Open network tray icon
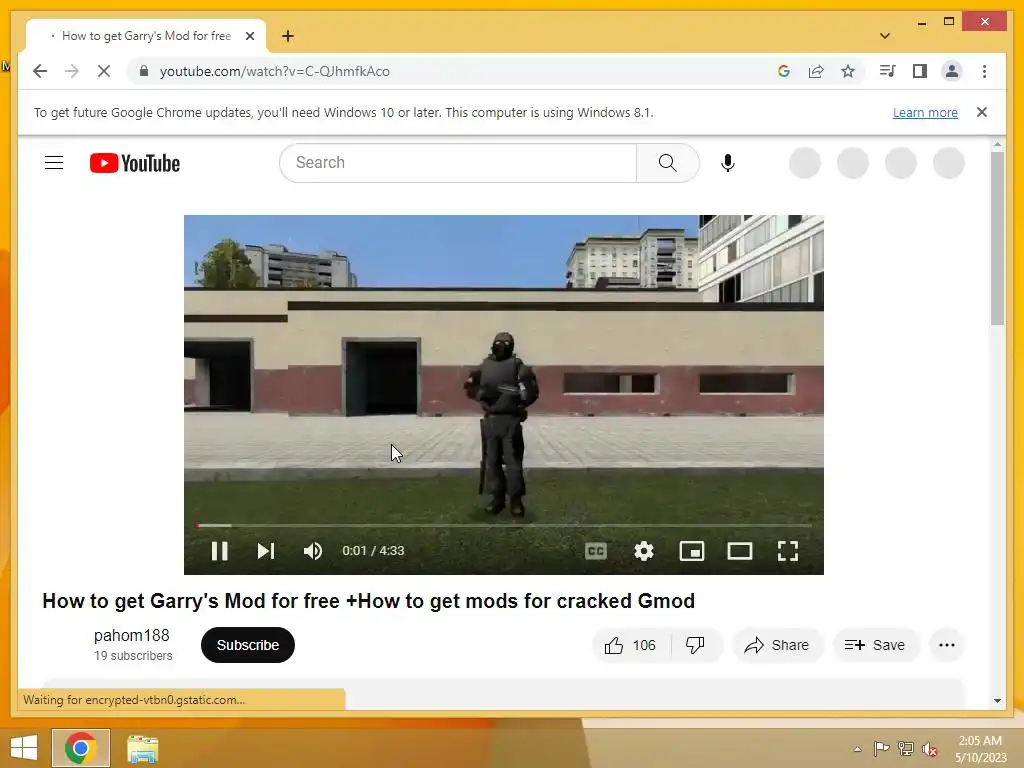 click(x=906, y=749)
